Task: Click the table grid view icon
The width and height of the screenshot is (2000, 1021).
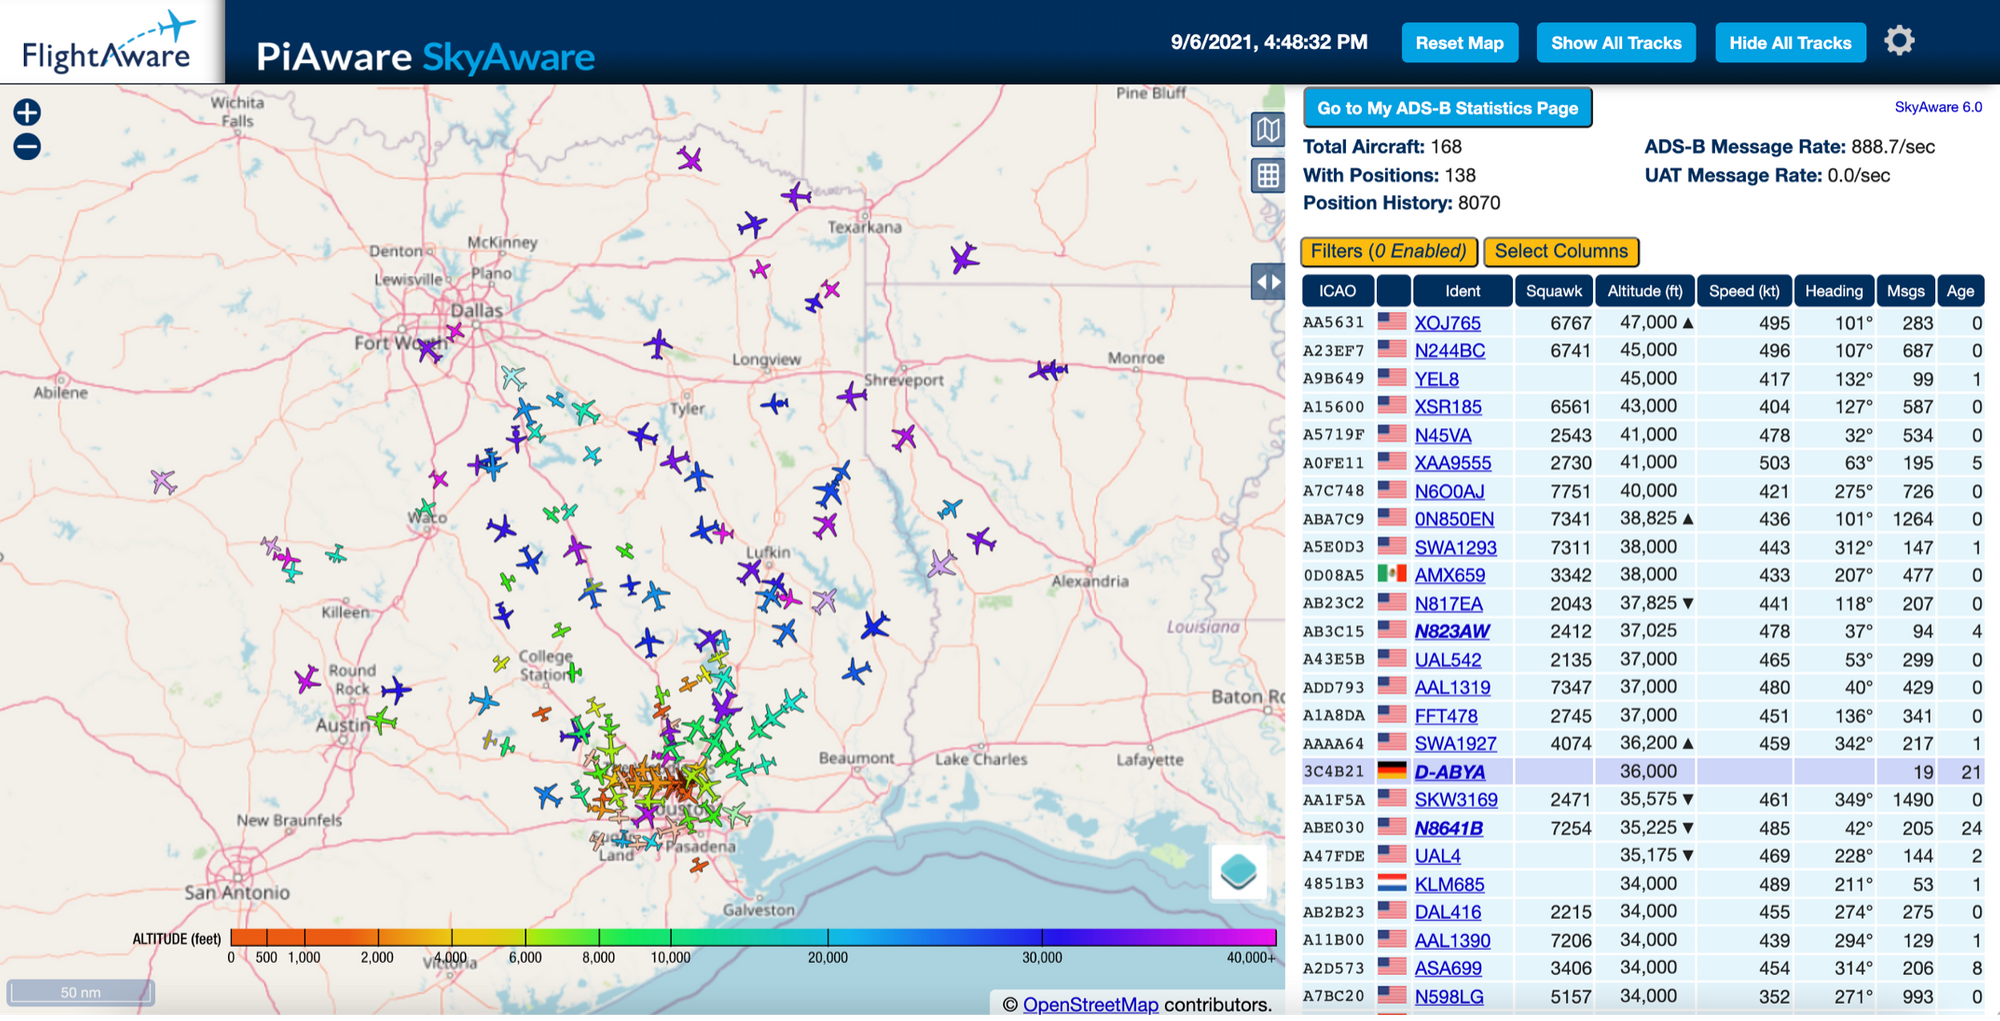Action: (1268, 176)
